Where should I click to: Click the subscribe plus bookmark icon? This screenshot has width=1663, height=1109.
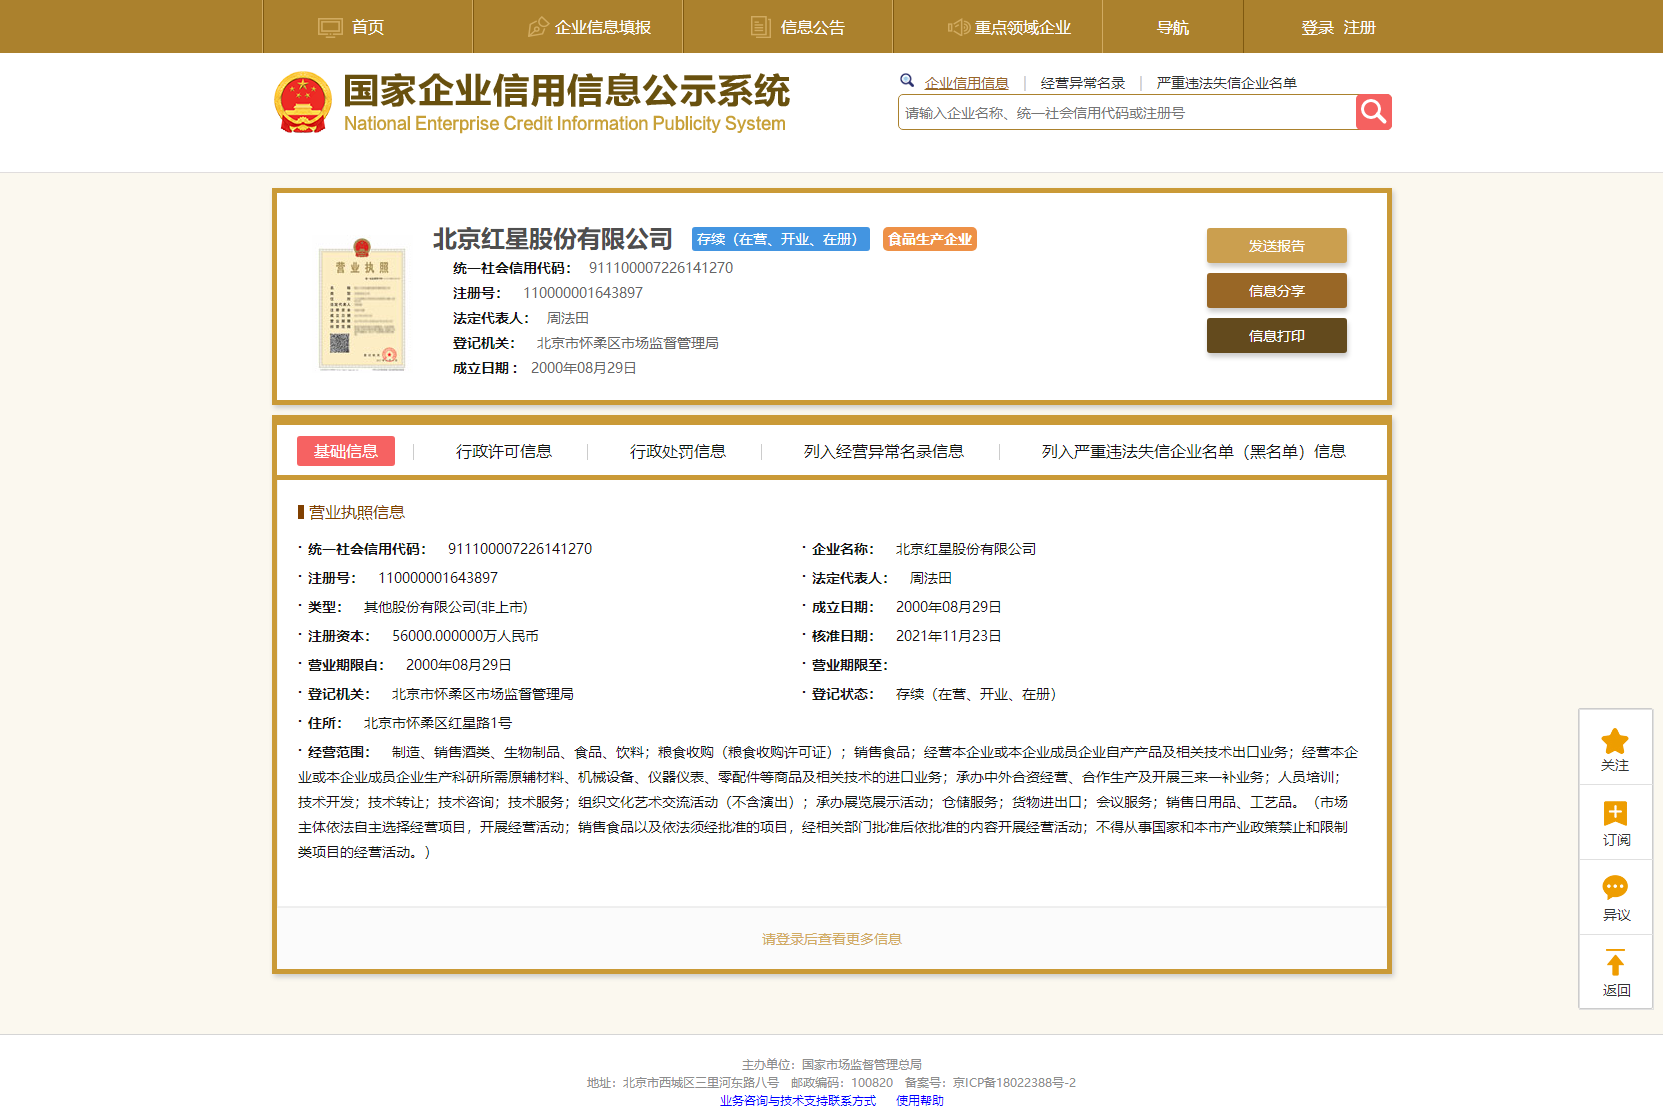point(1614,814)
